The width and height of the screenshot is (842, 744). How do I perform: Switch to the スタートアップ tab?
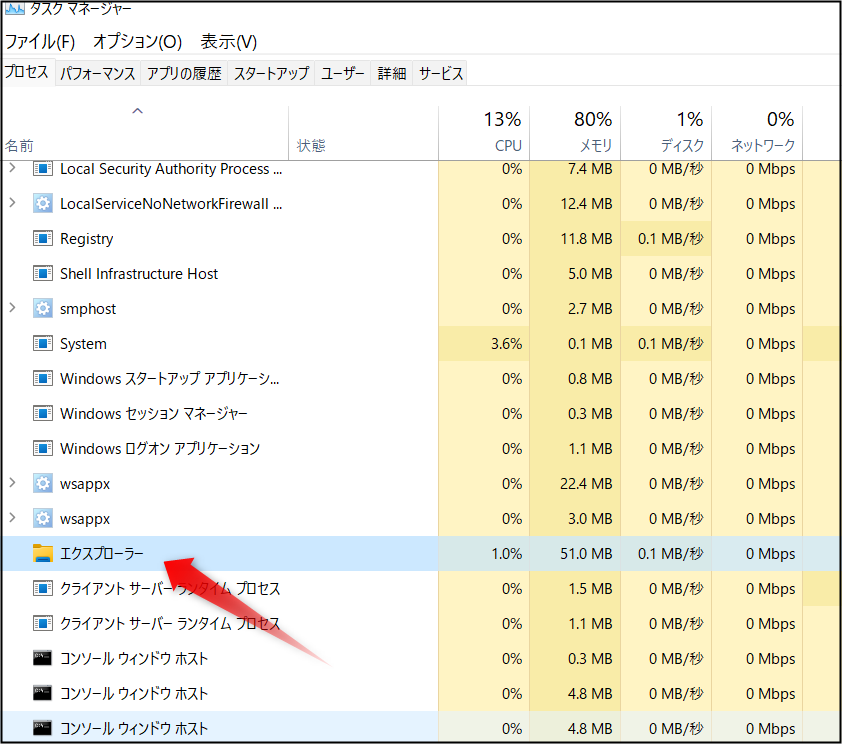coord(271,73)
